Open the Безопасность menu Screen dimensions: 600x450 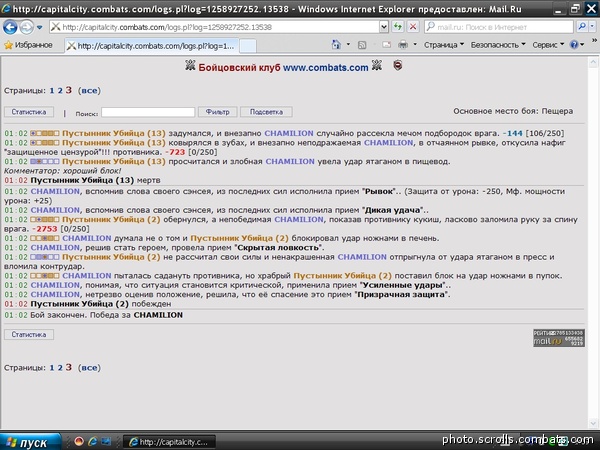point(498,45)
